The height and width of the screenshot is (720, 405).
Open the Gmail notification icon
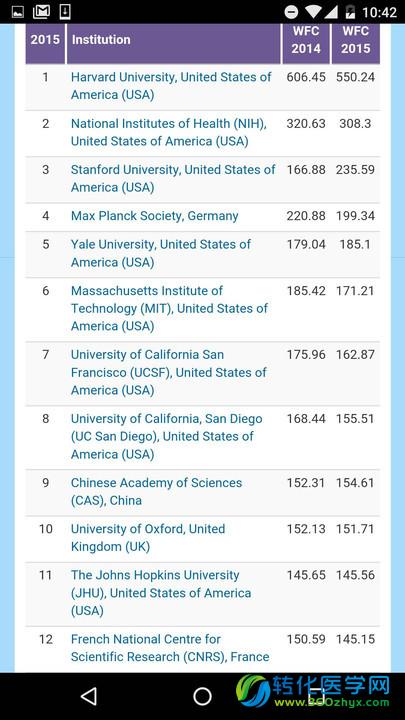point(41,11)
